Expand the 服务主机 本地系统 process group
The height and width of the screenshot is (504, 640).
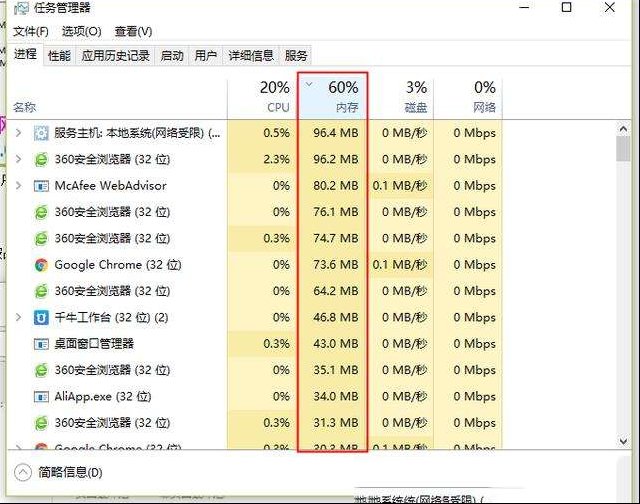pos(18,133)
